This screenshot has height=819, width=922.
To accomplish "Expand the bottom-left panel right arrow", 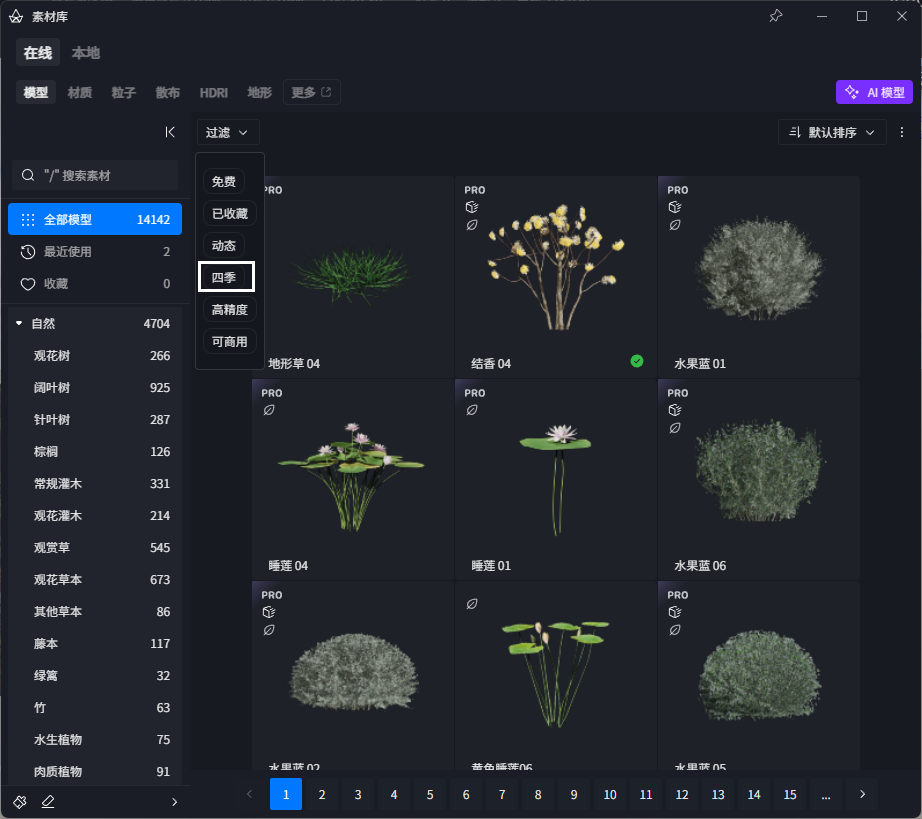I will tap(174, 801).
